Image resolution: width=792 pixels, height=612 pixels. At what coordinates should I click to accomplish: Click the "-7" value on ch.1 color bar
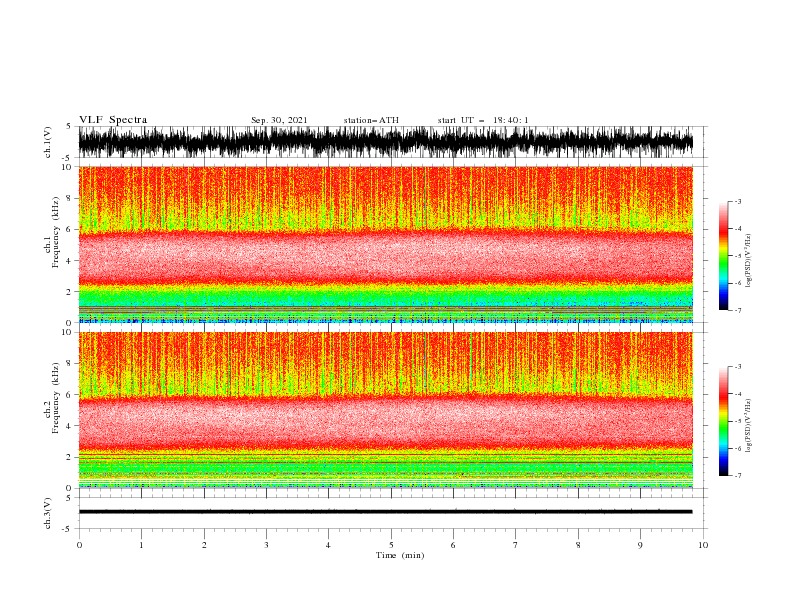[x=737, y=310]
